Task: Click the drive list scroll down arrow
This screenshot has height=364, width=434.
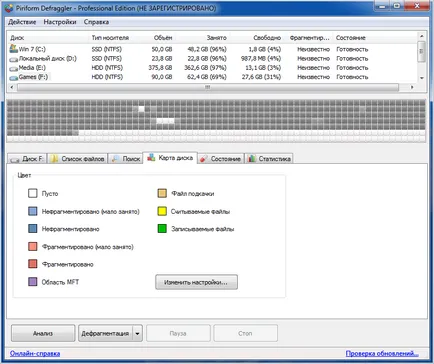Action: pos(422,78)
